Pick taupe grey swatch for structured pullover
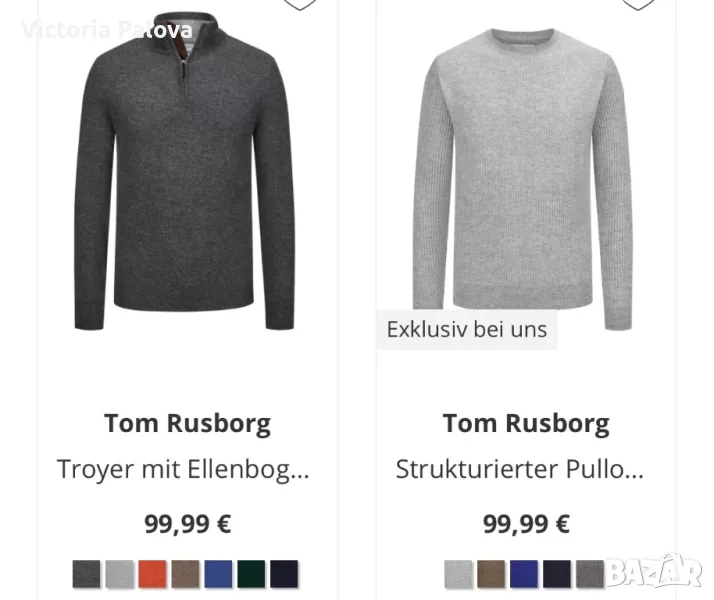 click(x=590, y=574)
